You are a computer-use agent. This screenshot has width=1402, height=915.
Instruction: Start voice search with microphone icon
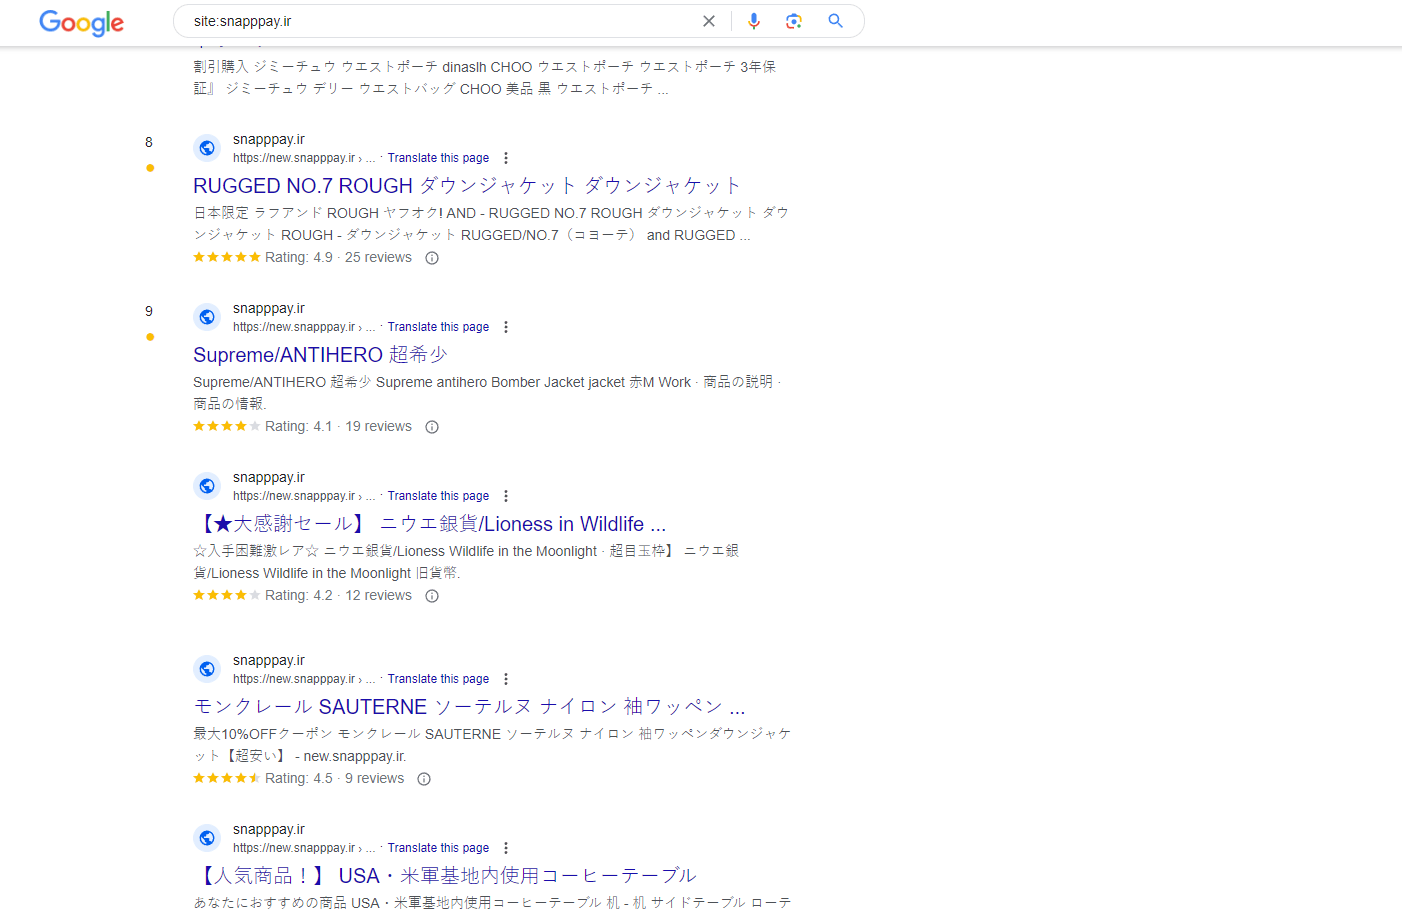tap(753, 21)
